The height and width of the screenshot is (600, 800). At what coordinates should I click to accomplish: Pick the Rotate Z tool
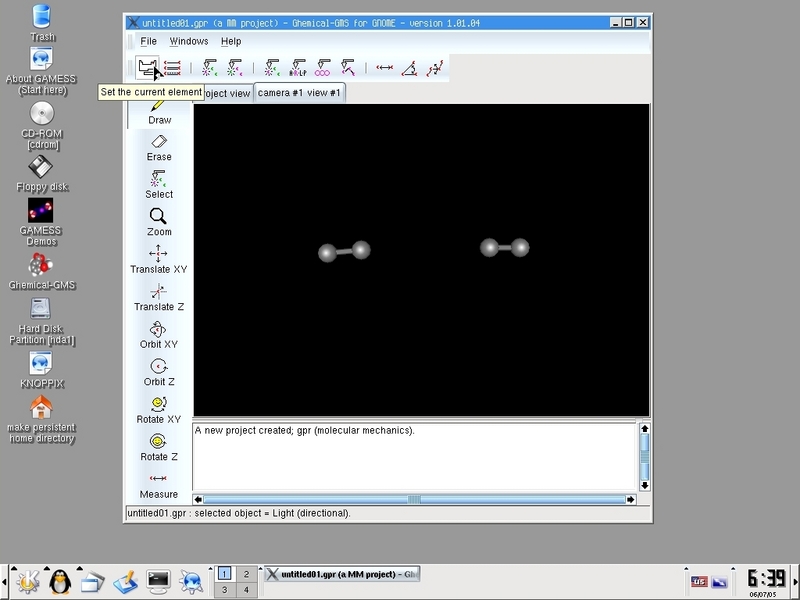pyautogui.click(x=159, y=446)
